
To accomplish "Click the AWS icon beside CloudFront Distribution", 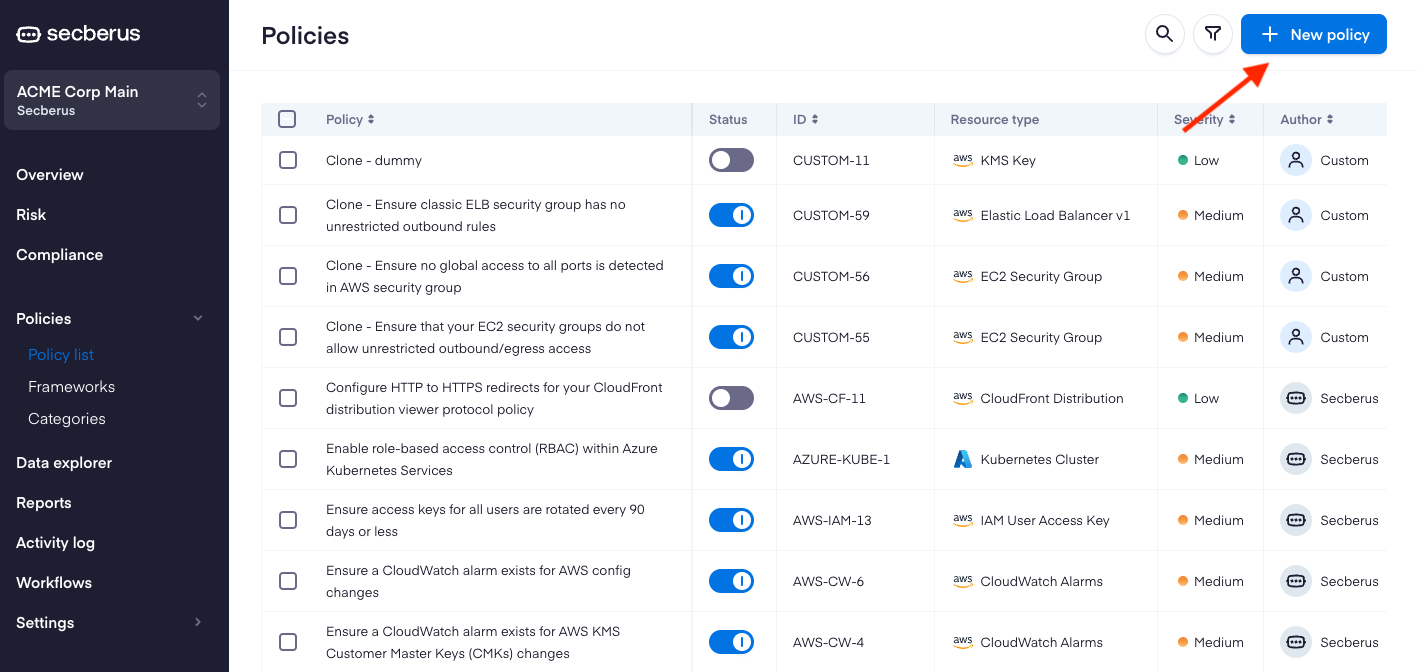I will (963, 398).
